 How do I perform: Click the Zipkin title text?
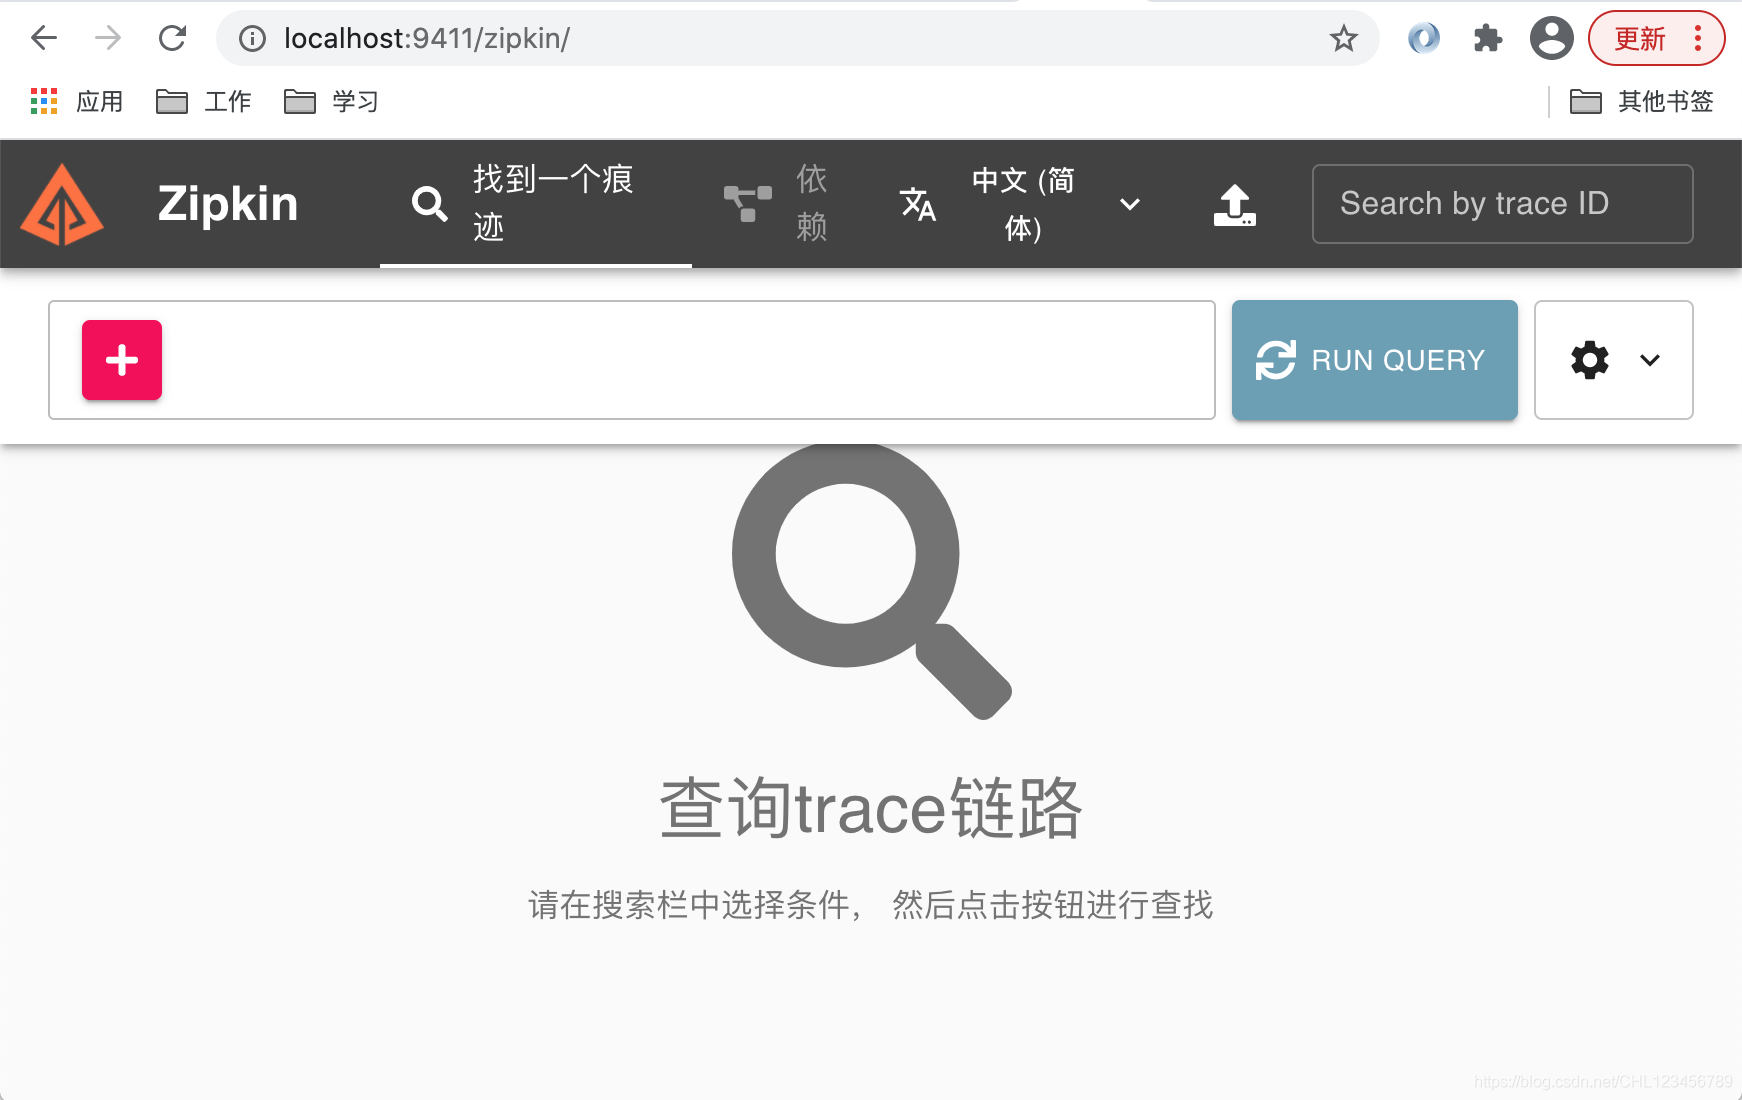click(228, 204)
